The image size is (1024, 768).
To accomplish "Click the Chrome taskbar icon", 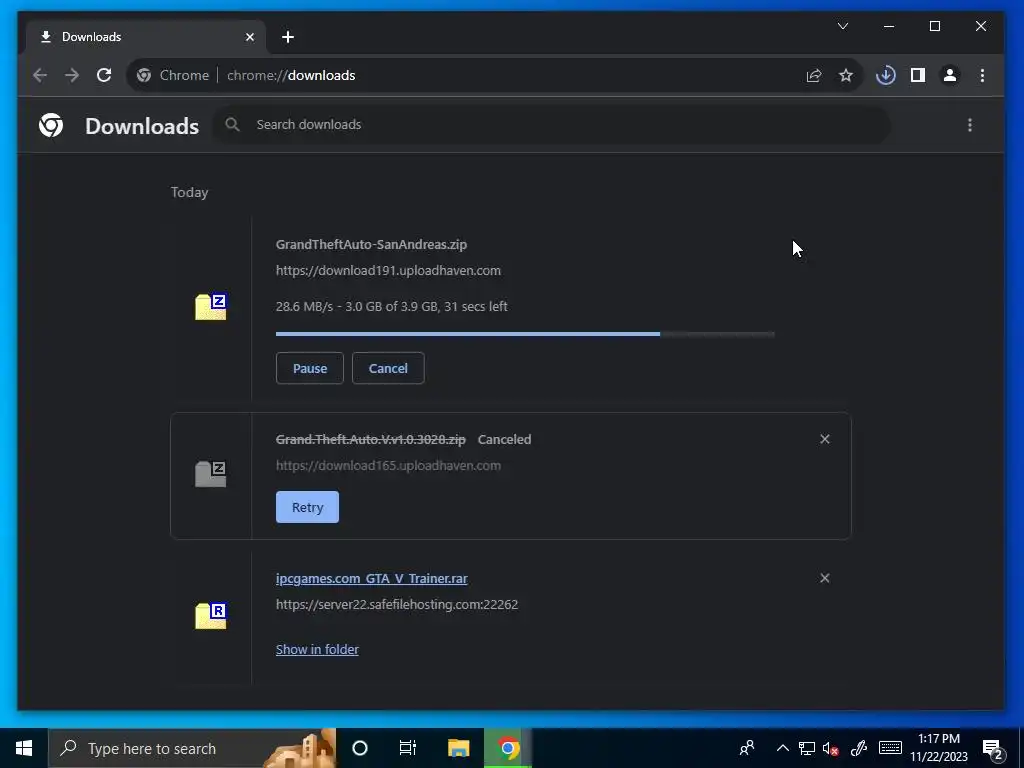I will (508, 748).
